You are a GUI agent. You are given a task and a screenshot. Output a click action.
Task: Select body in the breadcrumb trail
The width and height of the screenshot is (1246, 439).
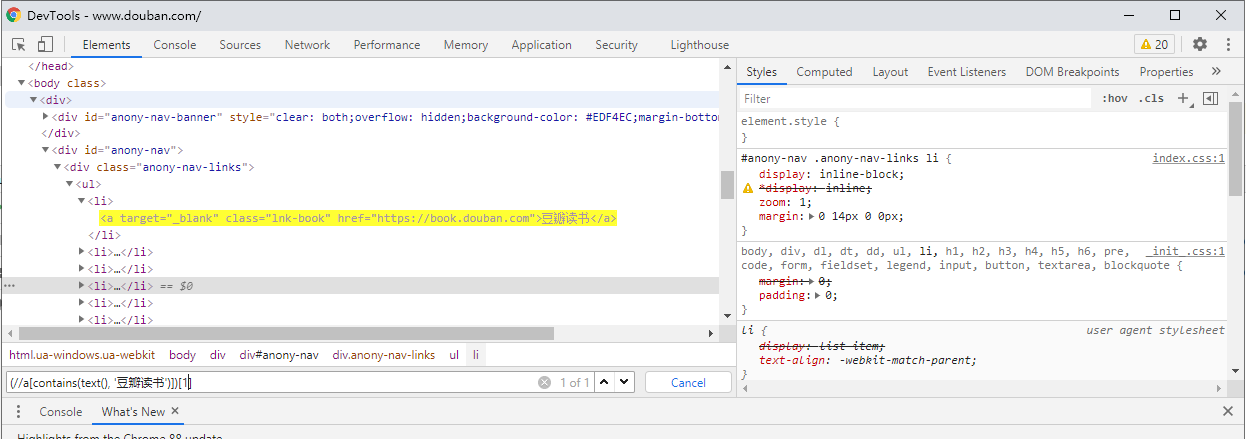click(182, 354)
